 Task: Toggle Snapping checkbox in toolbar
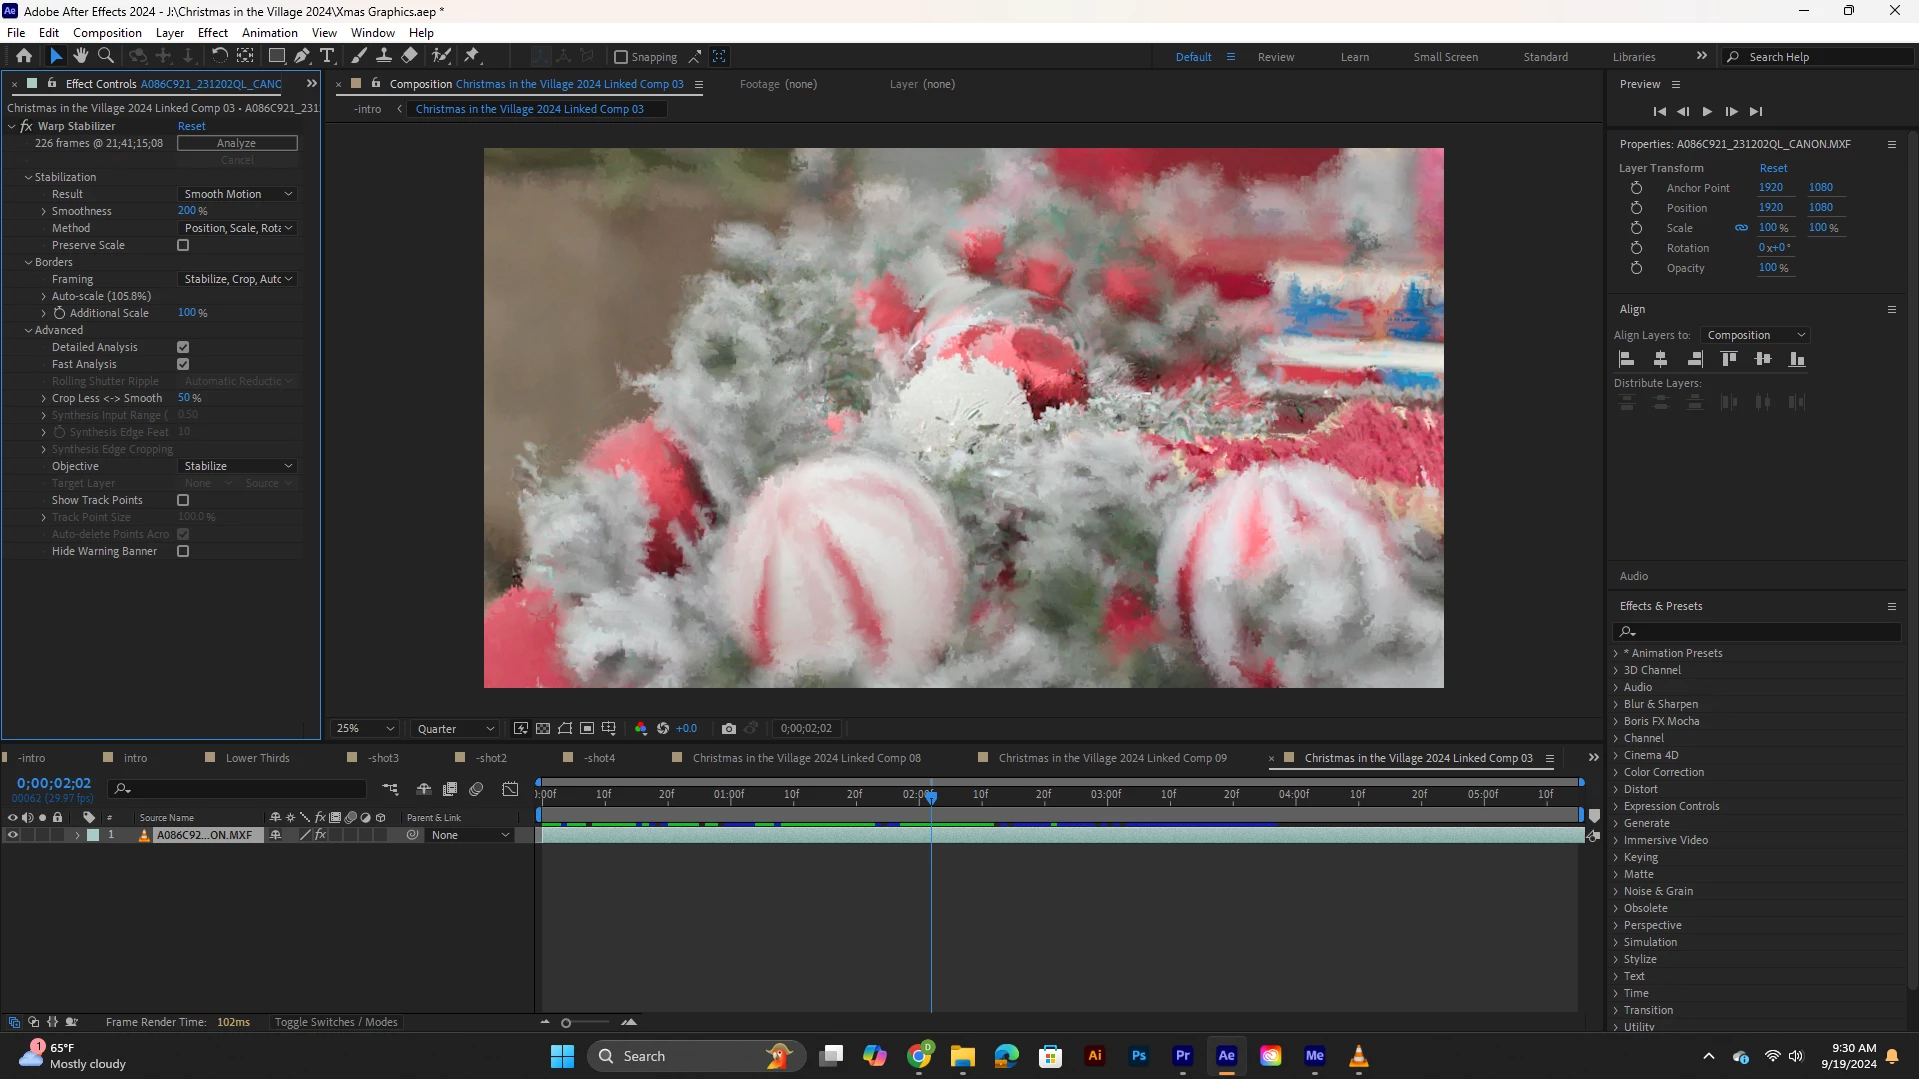(621, 57)
